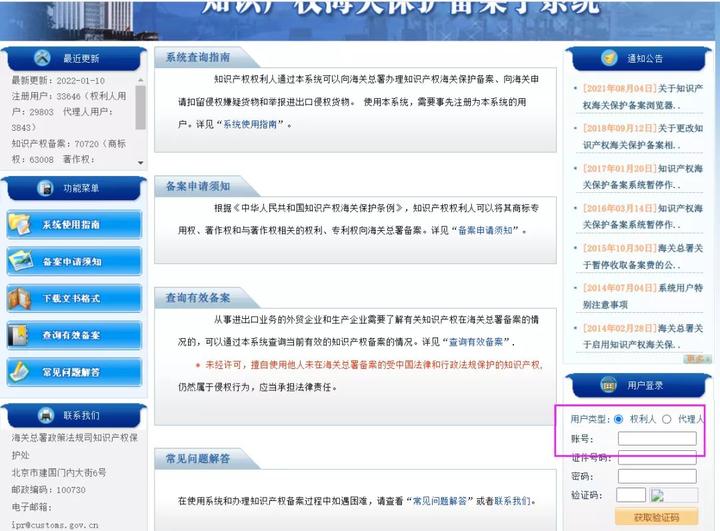Open the "常见问题解答" link in the bottom text
The width and height of the screenshot is (720, 531).
439,501
